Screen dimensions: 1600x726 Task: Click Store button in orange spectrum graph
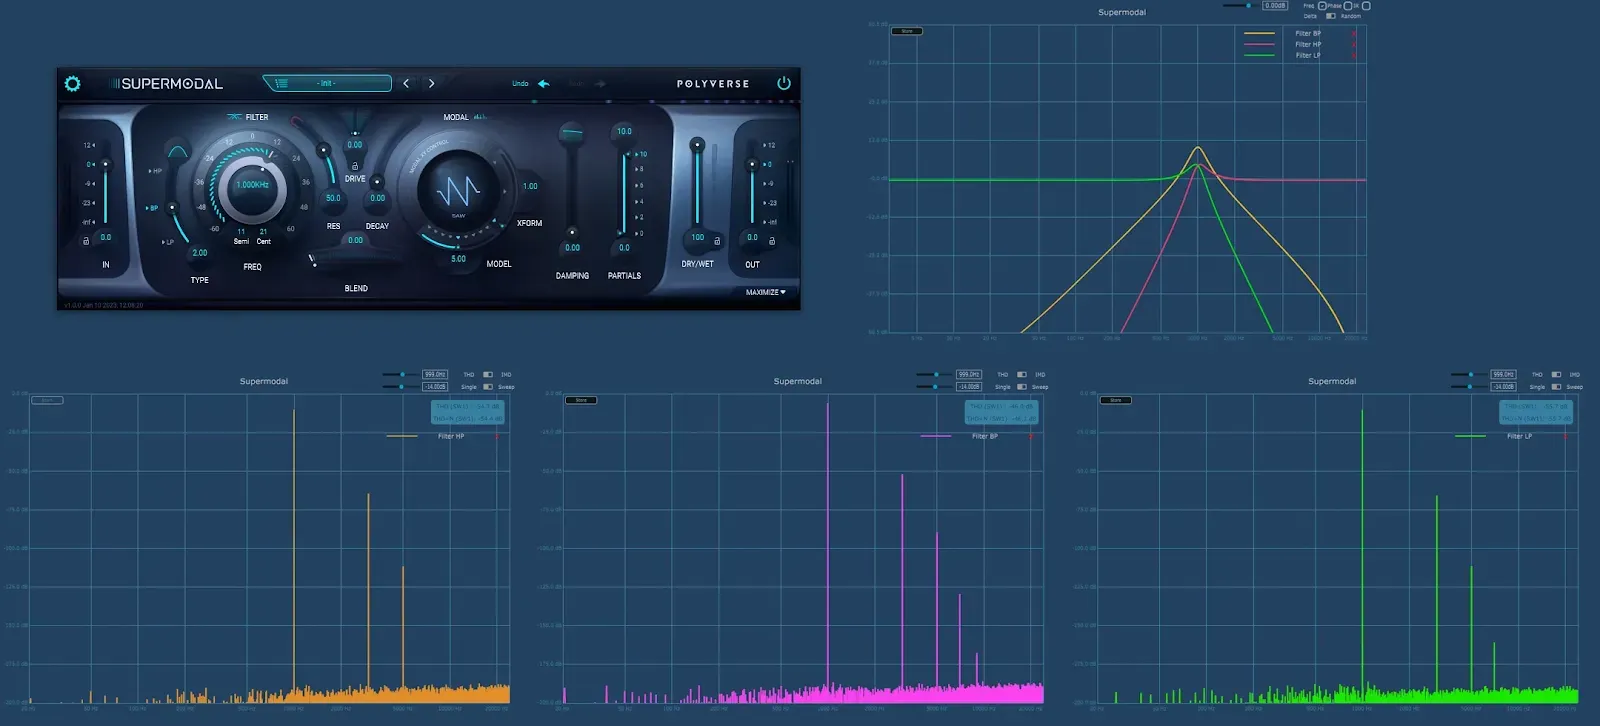pos(47,400)
